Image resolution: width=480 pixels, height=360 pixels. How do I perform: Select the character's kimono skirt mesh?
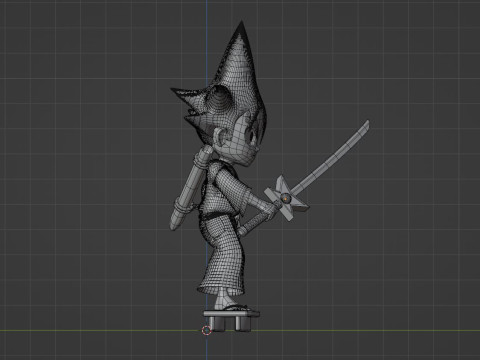click(223, 255)
